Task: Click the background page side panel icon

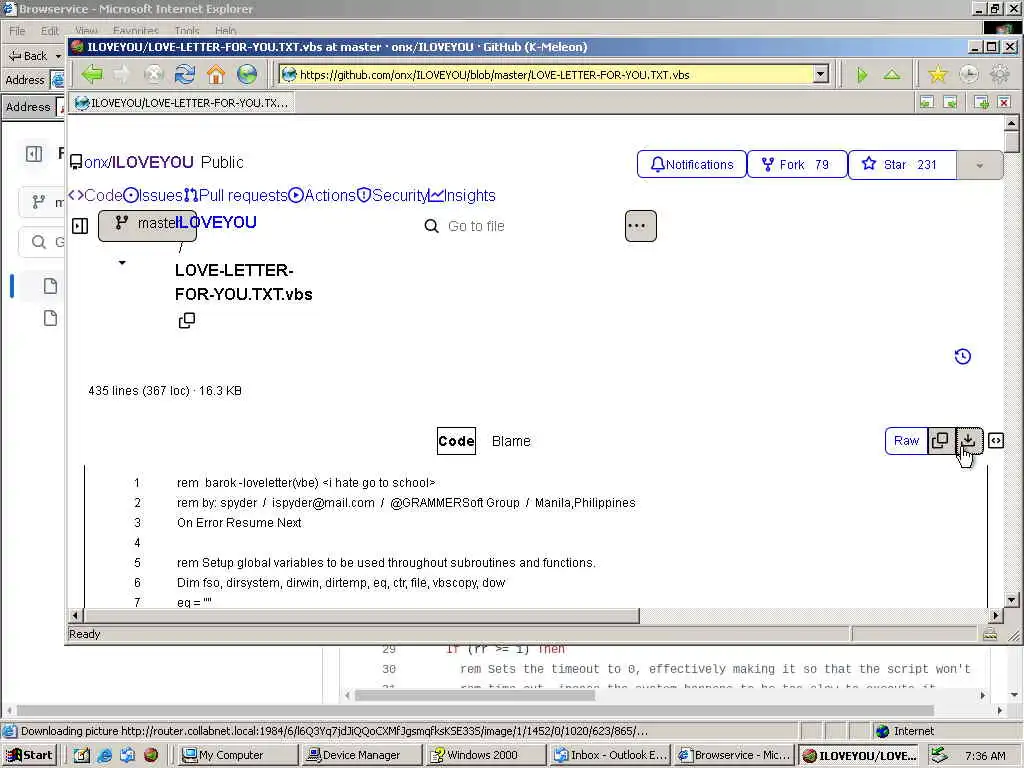Action: click(x=34, y=154)
